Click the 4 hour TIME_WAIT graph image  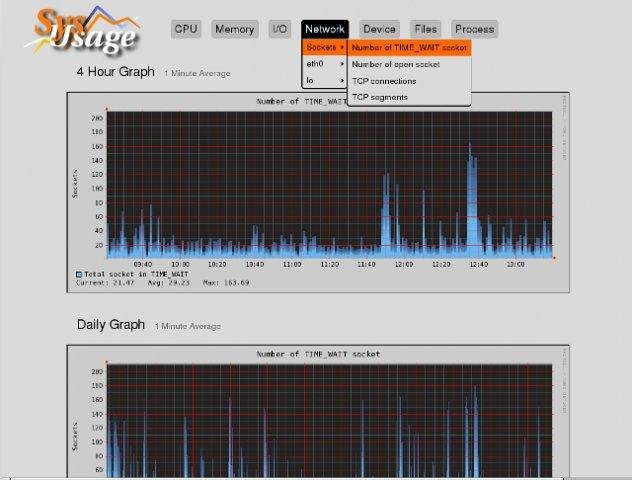(x=318, y=193)
